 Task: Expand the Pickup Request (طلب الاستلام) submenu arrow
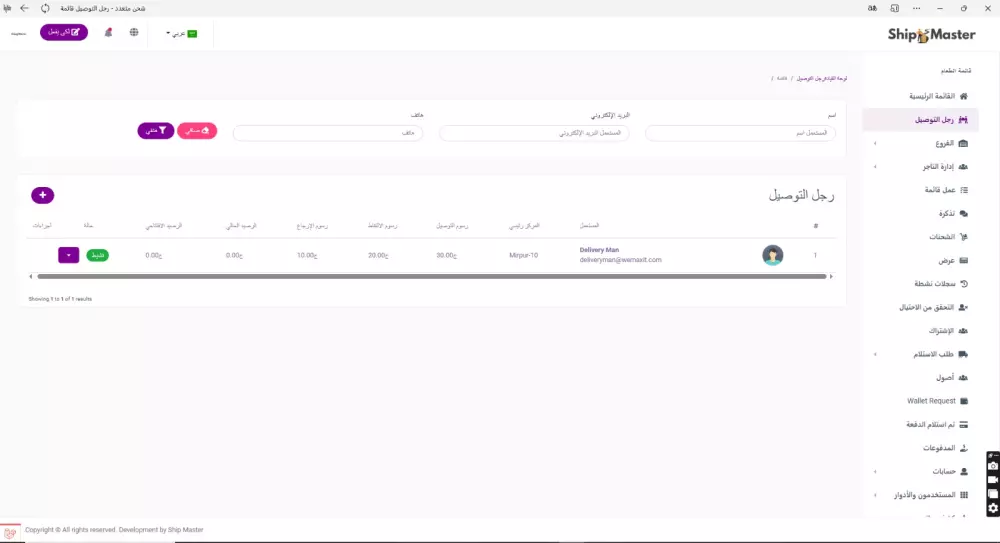point(875,354)
